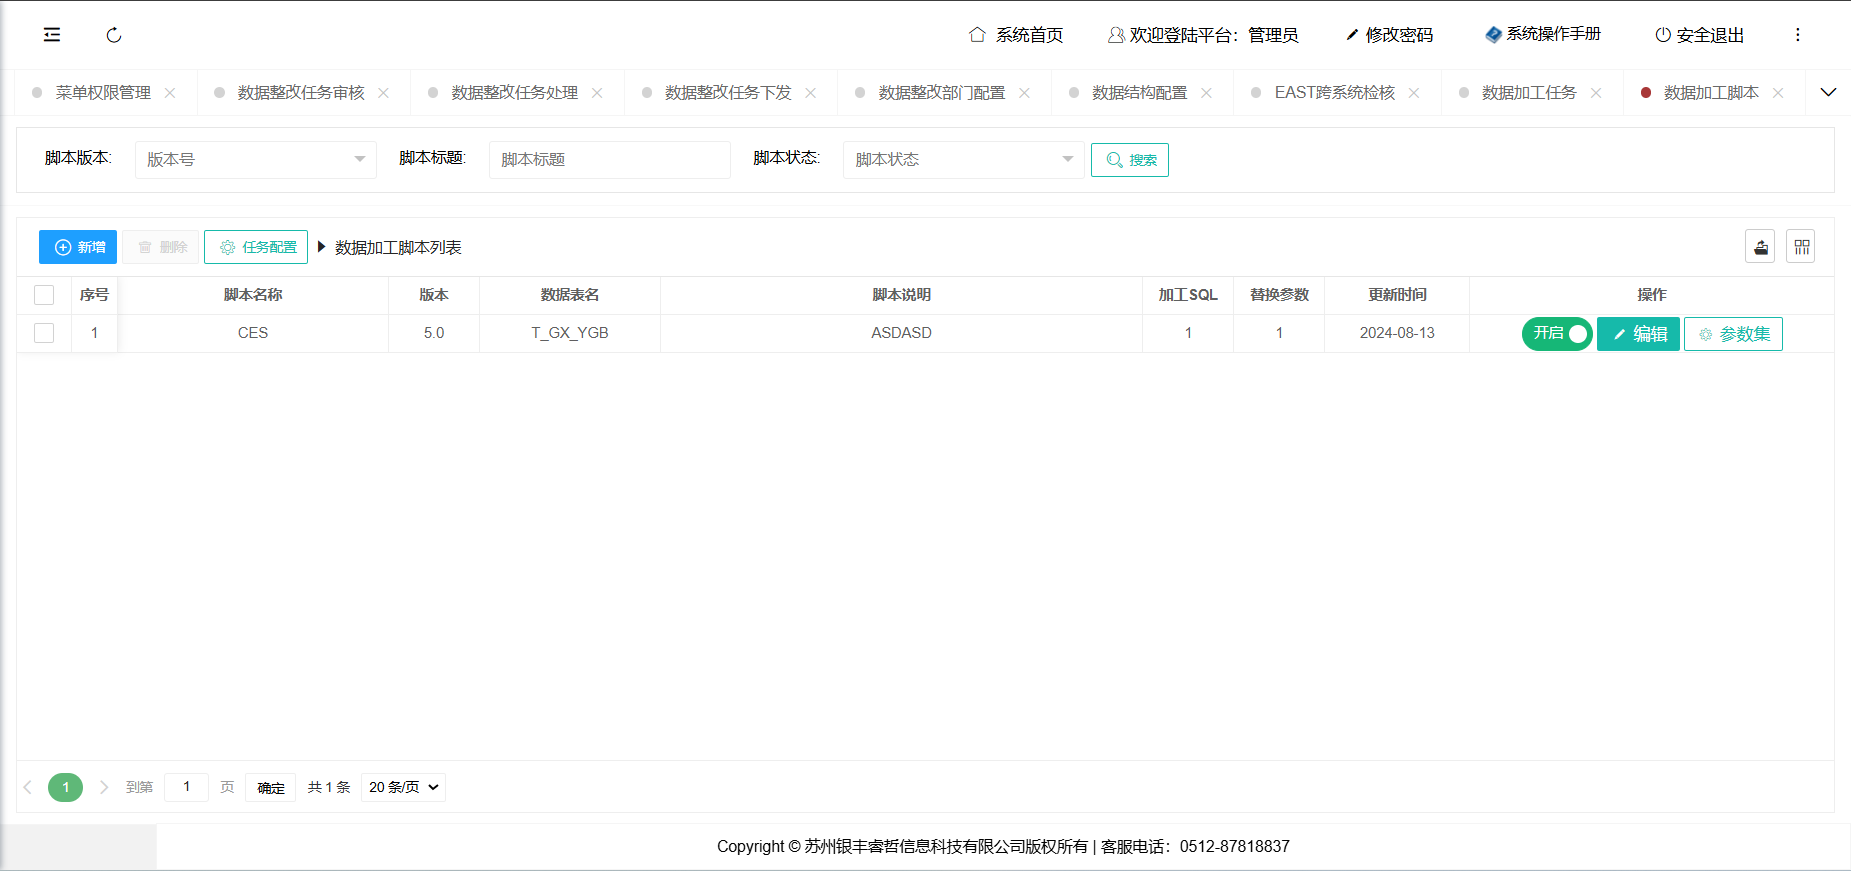1851x871 pixels.
Task: Switch to the 数据加工任务 tab
Action: click(x=1528, y=93)
